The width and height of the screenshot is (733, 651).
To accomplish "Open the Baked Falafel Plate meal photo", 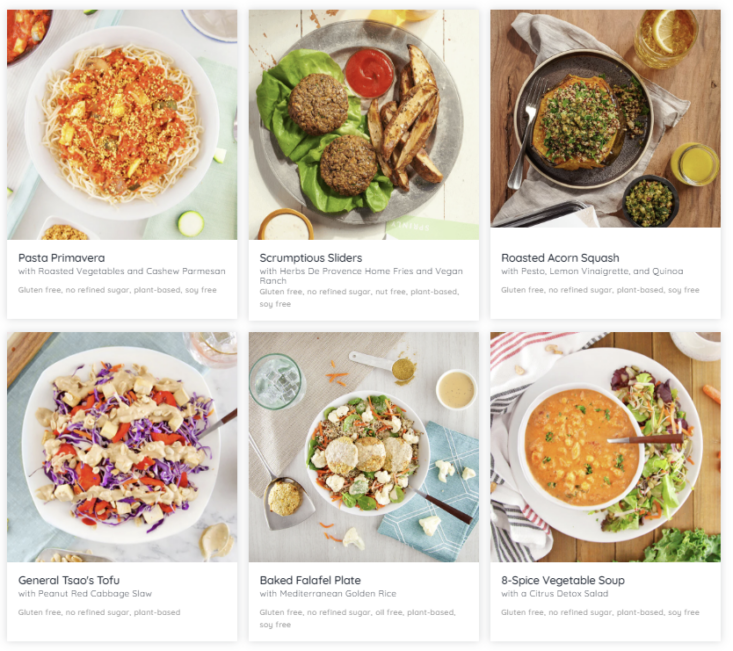I will click(x=364, y=447).
